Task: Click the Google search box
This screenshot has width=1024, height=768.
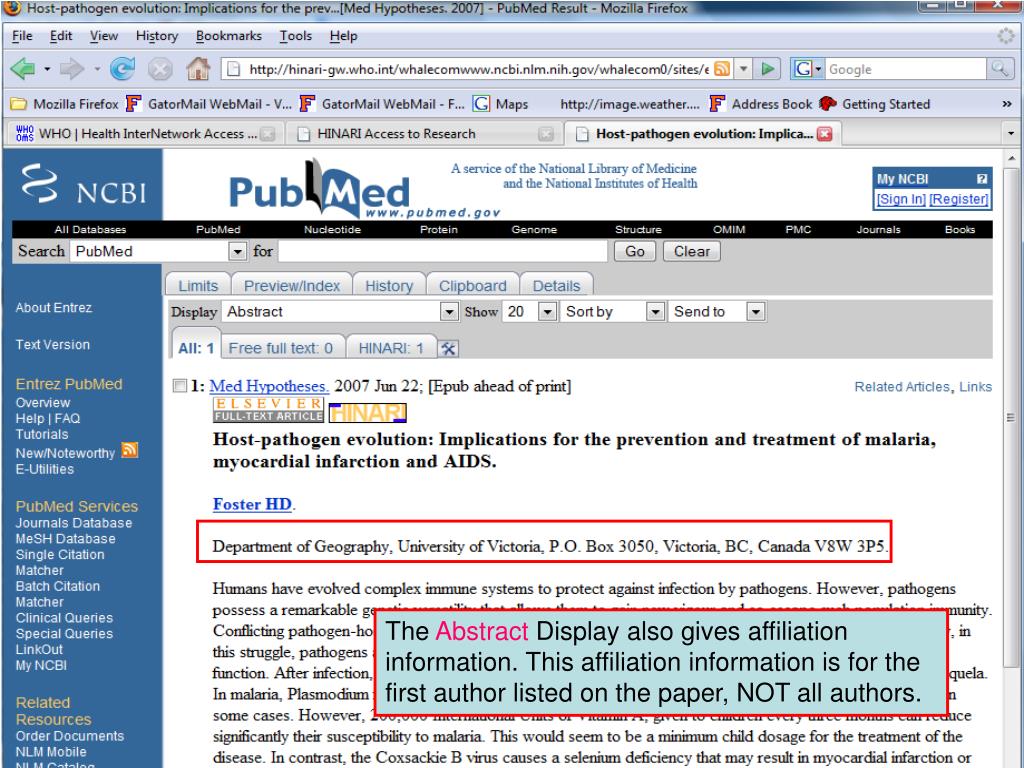Action: coord(905,69)
